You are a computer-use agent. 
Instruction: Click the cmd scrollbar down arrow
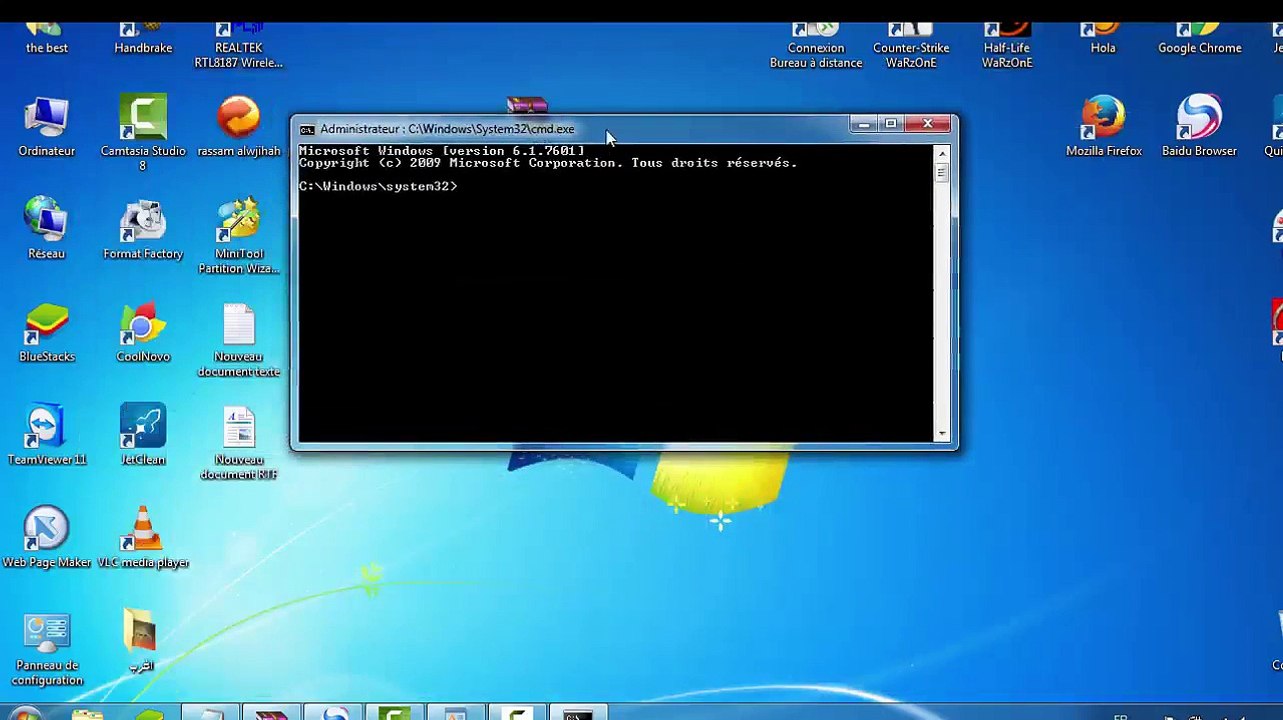pos(941,434)
